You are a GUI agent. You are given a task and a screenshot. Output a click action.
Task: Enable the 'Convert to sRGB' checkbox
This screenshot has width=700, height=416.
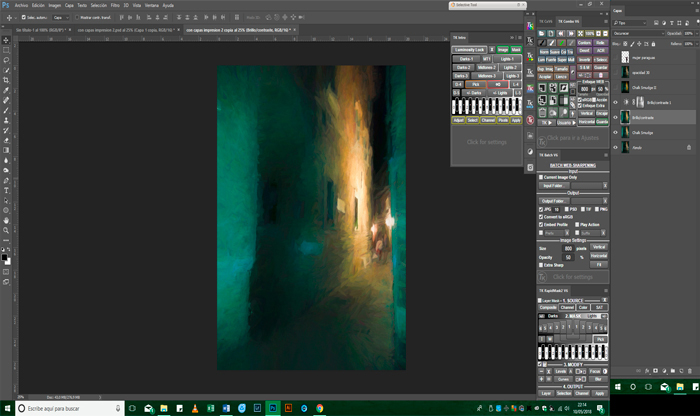540,218
